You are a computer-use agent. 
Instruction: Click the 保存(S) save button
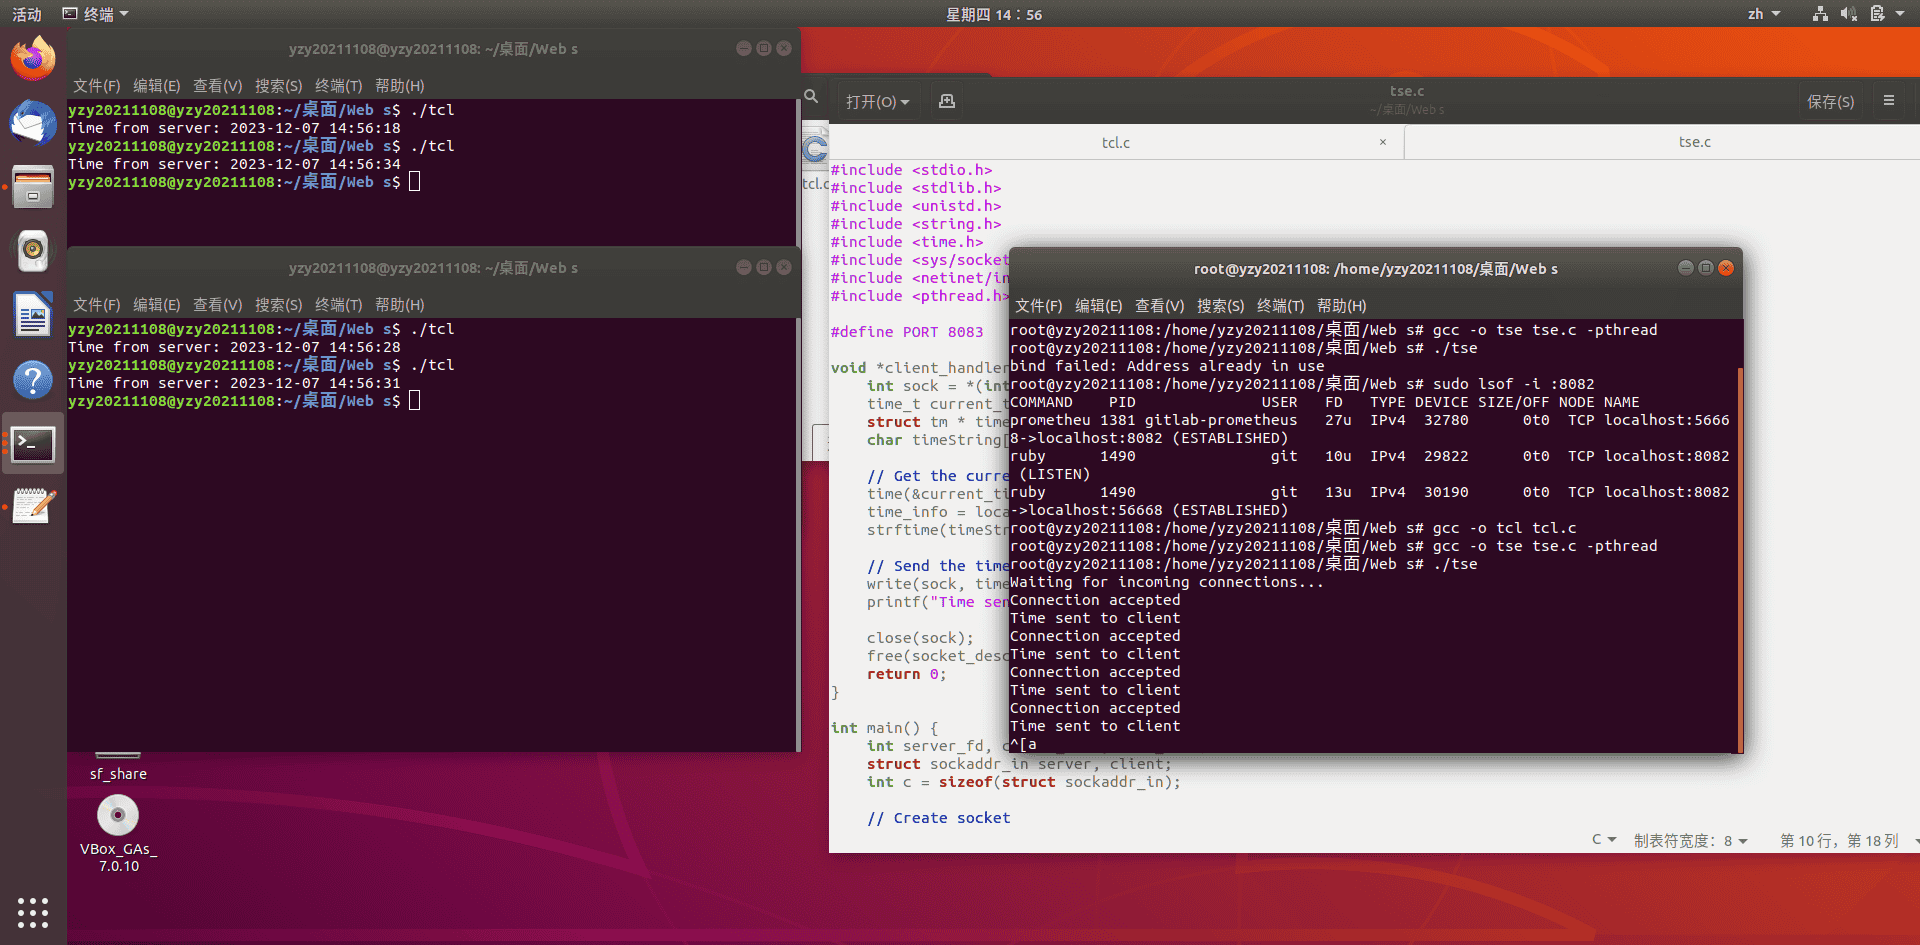pos(1830,102)
